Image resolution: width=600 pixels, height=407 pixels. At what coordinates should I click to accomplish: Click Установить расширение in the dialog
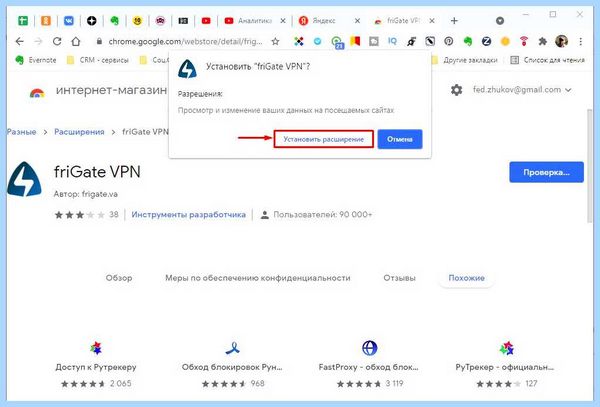324,139
